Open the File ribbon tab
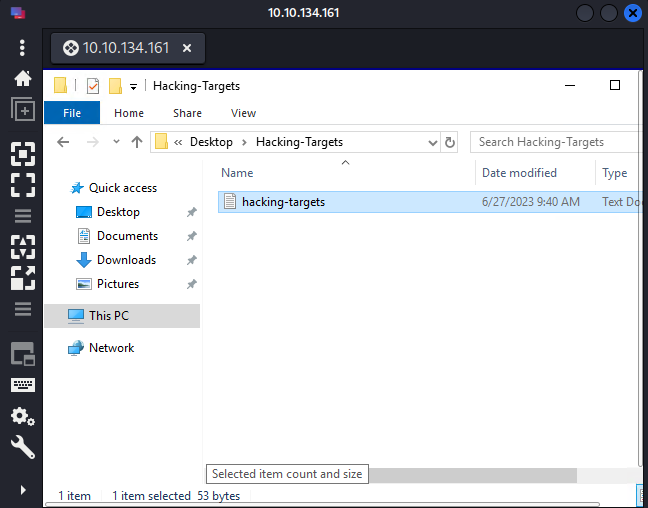Screen dimensions: 648x508 tap(72, 113)
